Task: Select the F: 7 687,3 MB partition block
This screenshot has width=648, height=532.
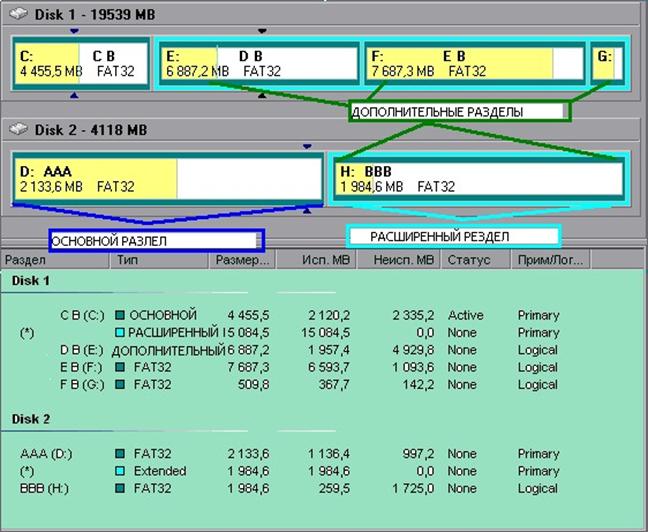Action: click(475, 63)
